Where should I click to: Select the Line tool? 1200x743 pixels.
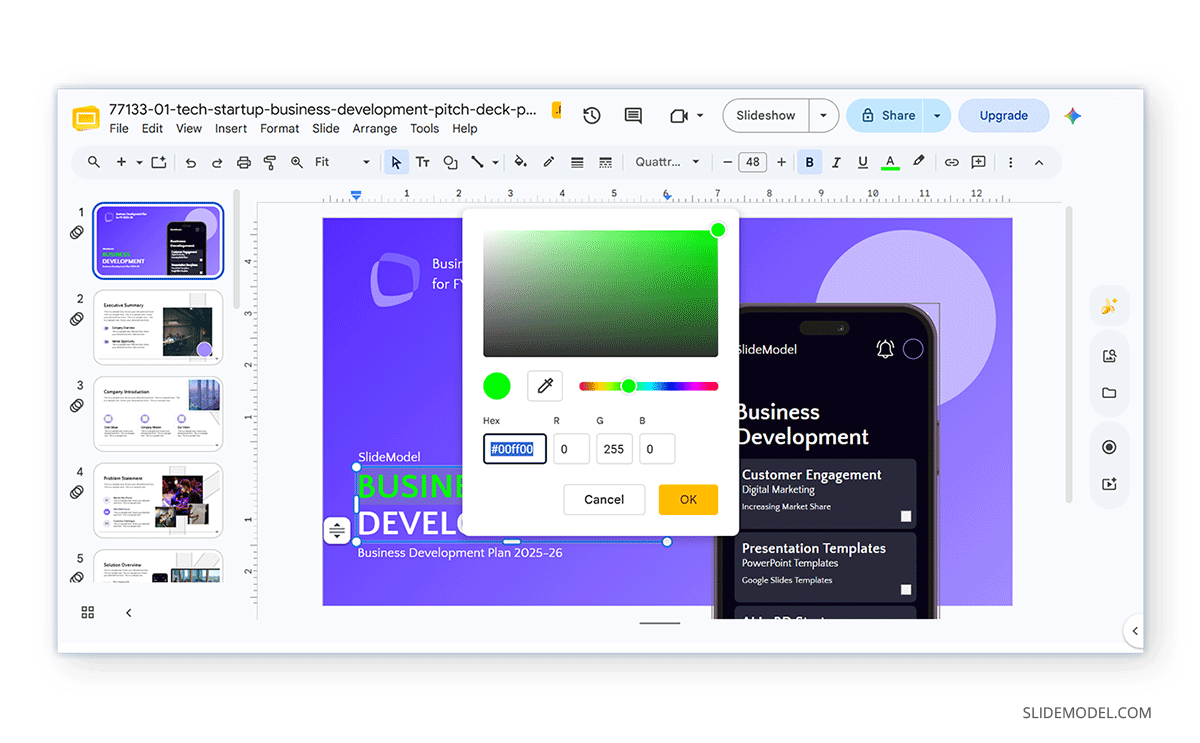point(477,162)
